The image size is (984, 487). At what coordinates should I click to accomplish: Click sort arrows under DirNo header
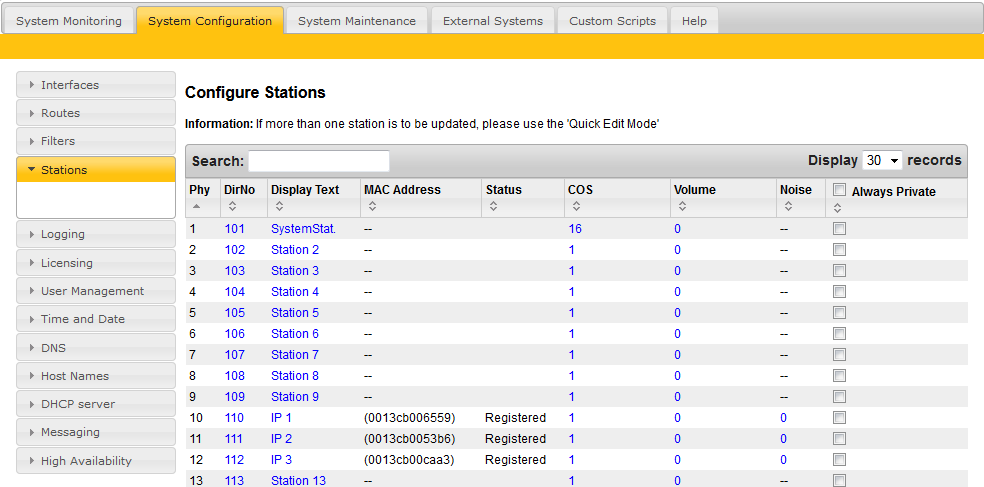pos(232,206)
